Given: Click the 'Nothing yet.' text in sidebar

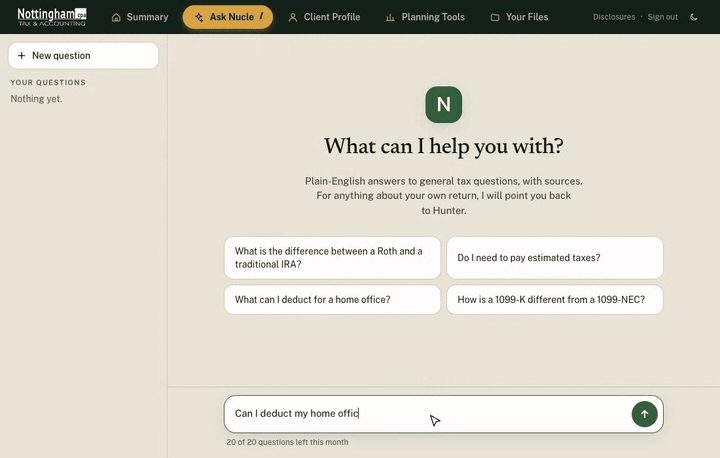Looking at the screenshot, I should (x=36, y=99).
